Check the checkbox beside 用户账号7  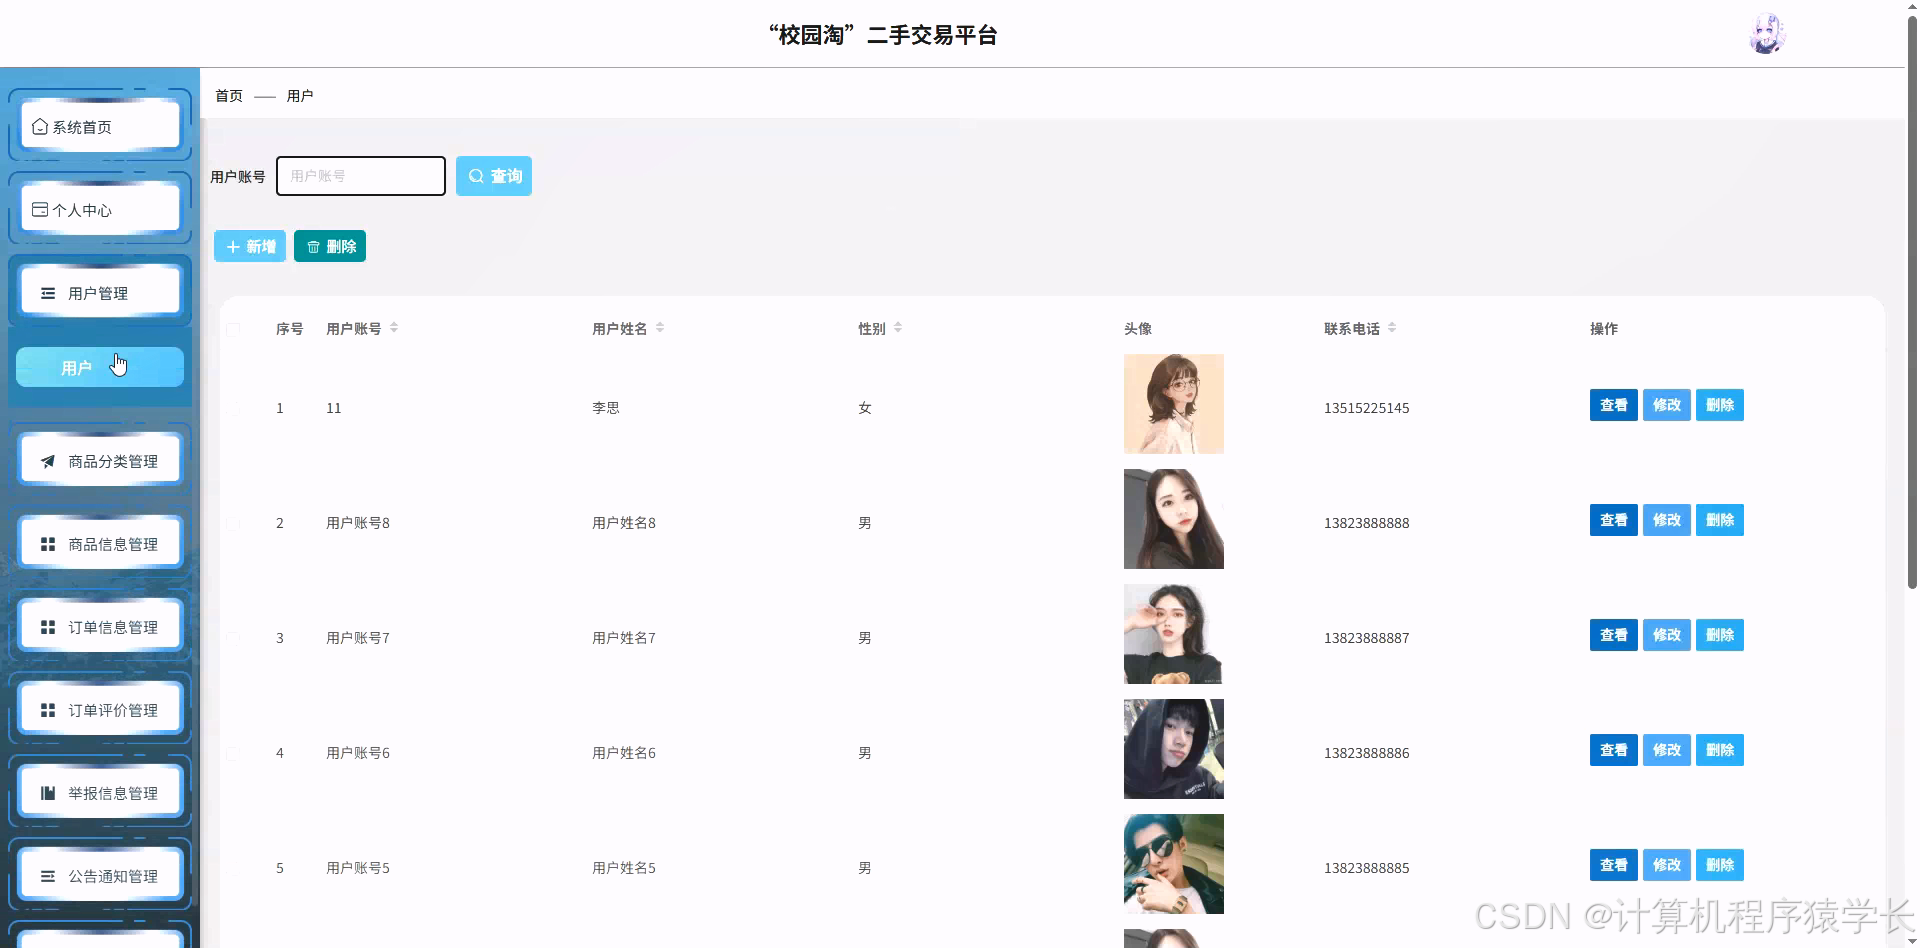235,637
